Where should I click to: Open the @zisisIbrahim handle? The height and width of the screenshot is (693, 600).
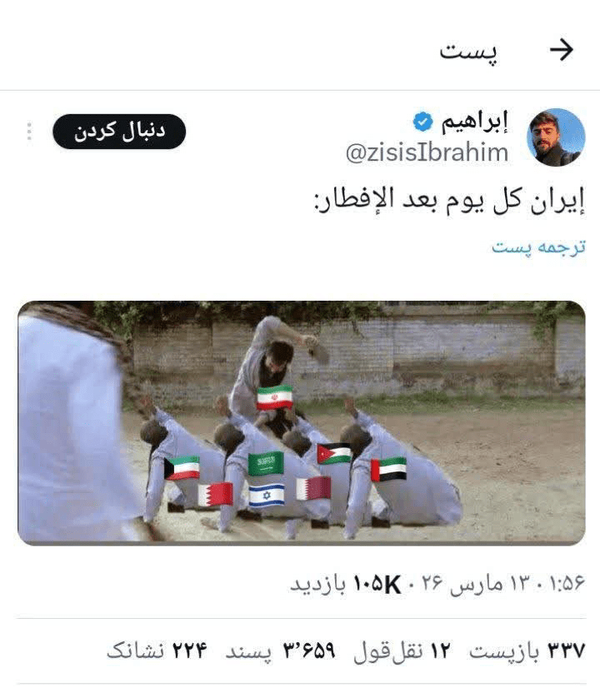(x=427, y=152)
